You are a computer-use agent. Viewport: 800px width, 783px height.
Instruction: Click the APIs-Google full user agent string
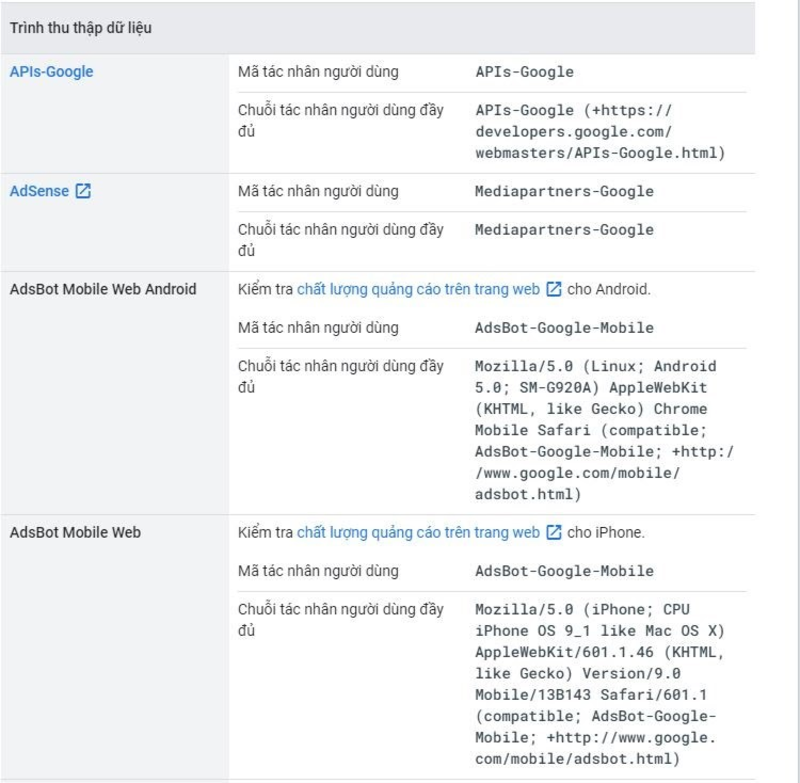(599, 131)
